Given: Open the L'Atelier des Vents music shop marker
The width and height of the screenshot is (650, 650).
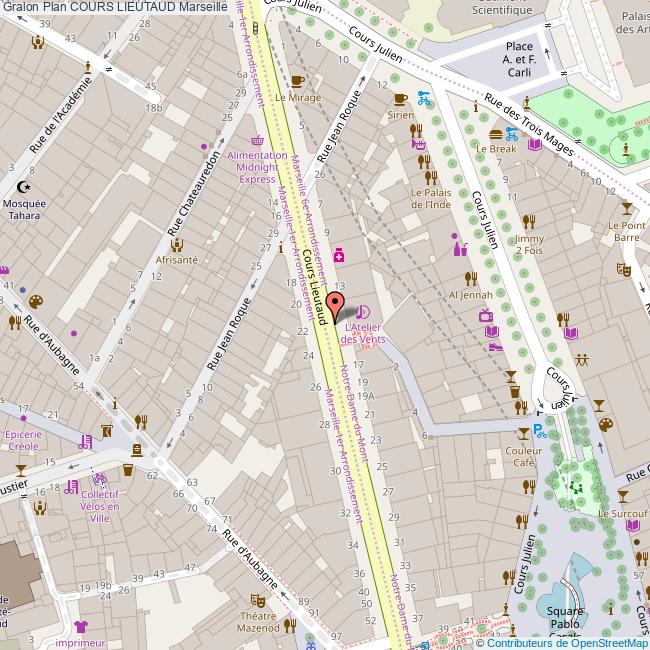Looking at the screenshot, I should coord(361,311).
